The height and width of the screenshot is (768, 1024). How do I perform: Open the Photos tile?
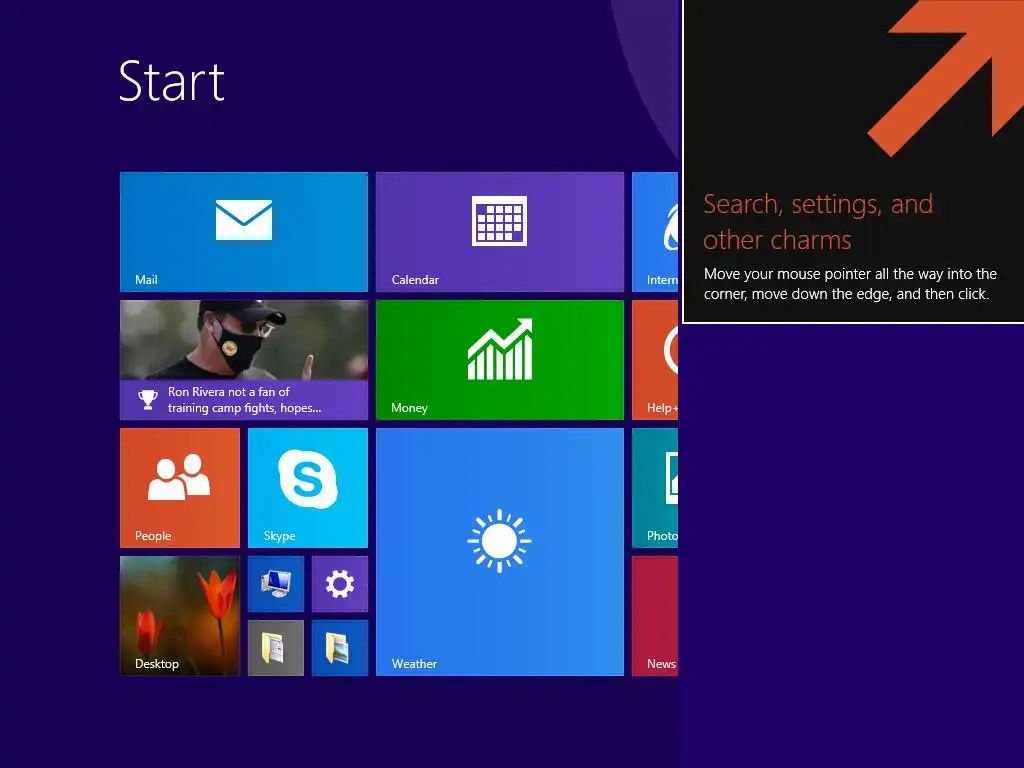click(x=655, y=488)
